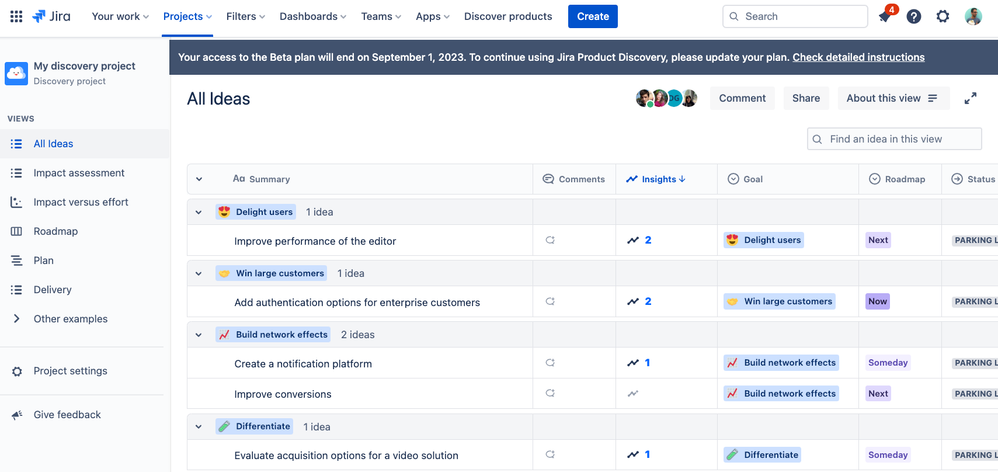The height and width of the screenshot is (472, 998).
Task: Open the help question mark icon
Action: [914, 17]
